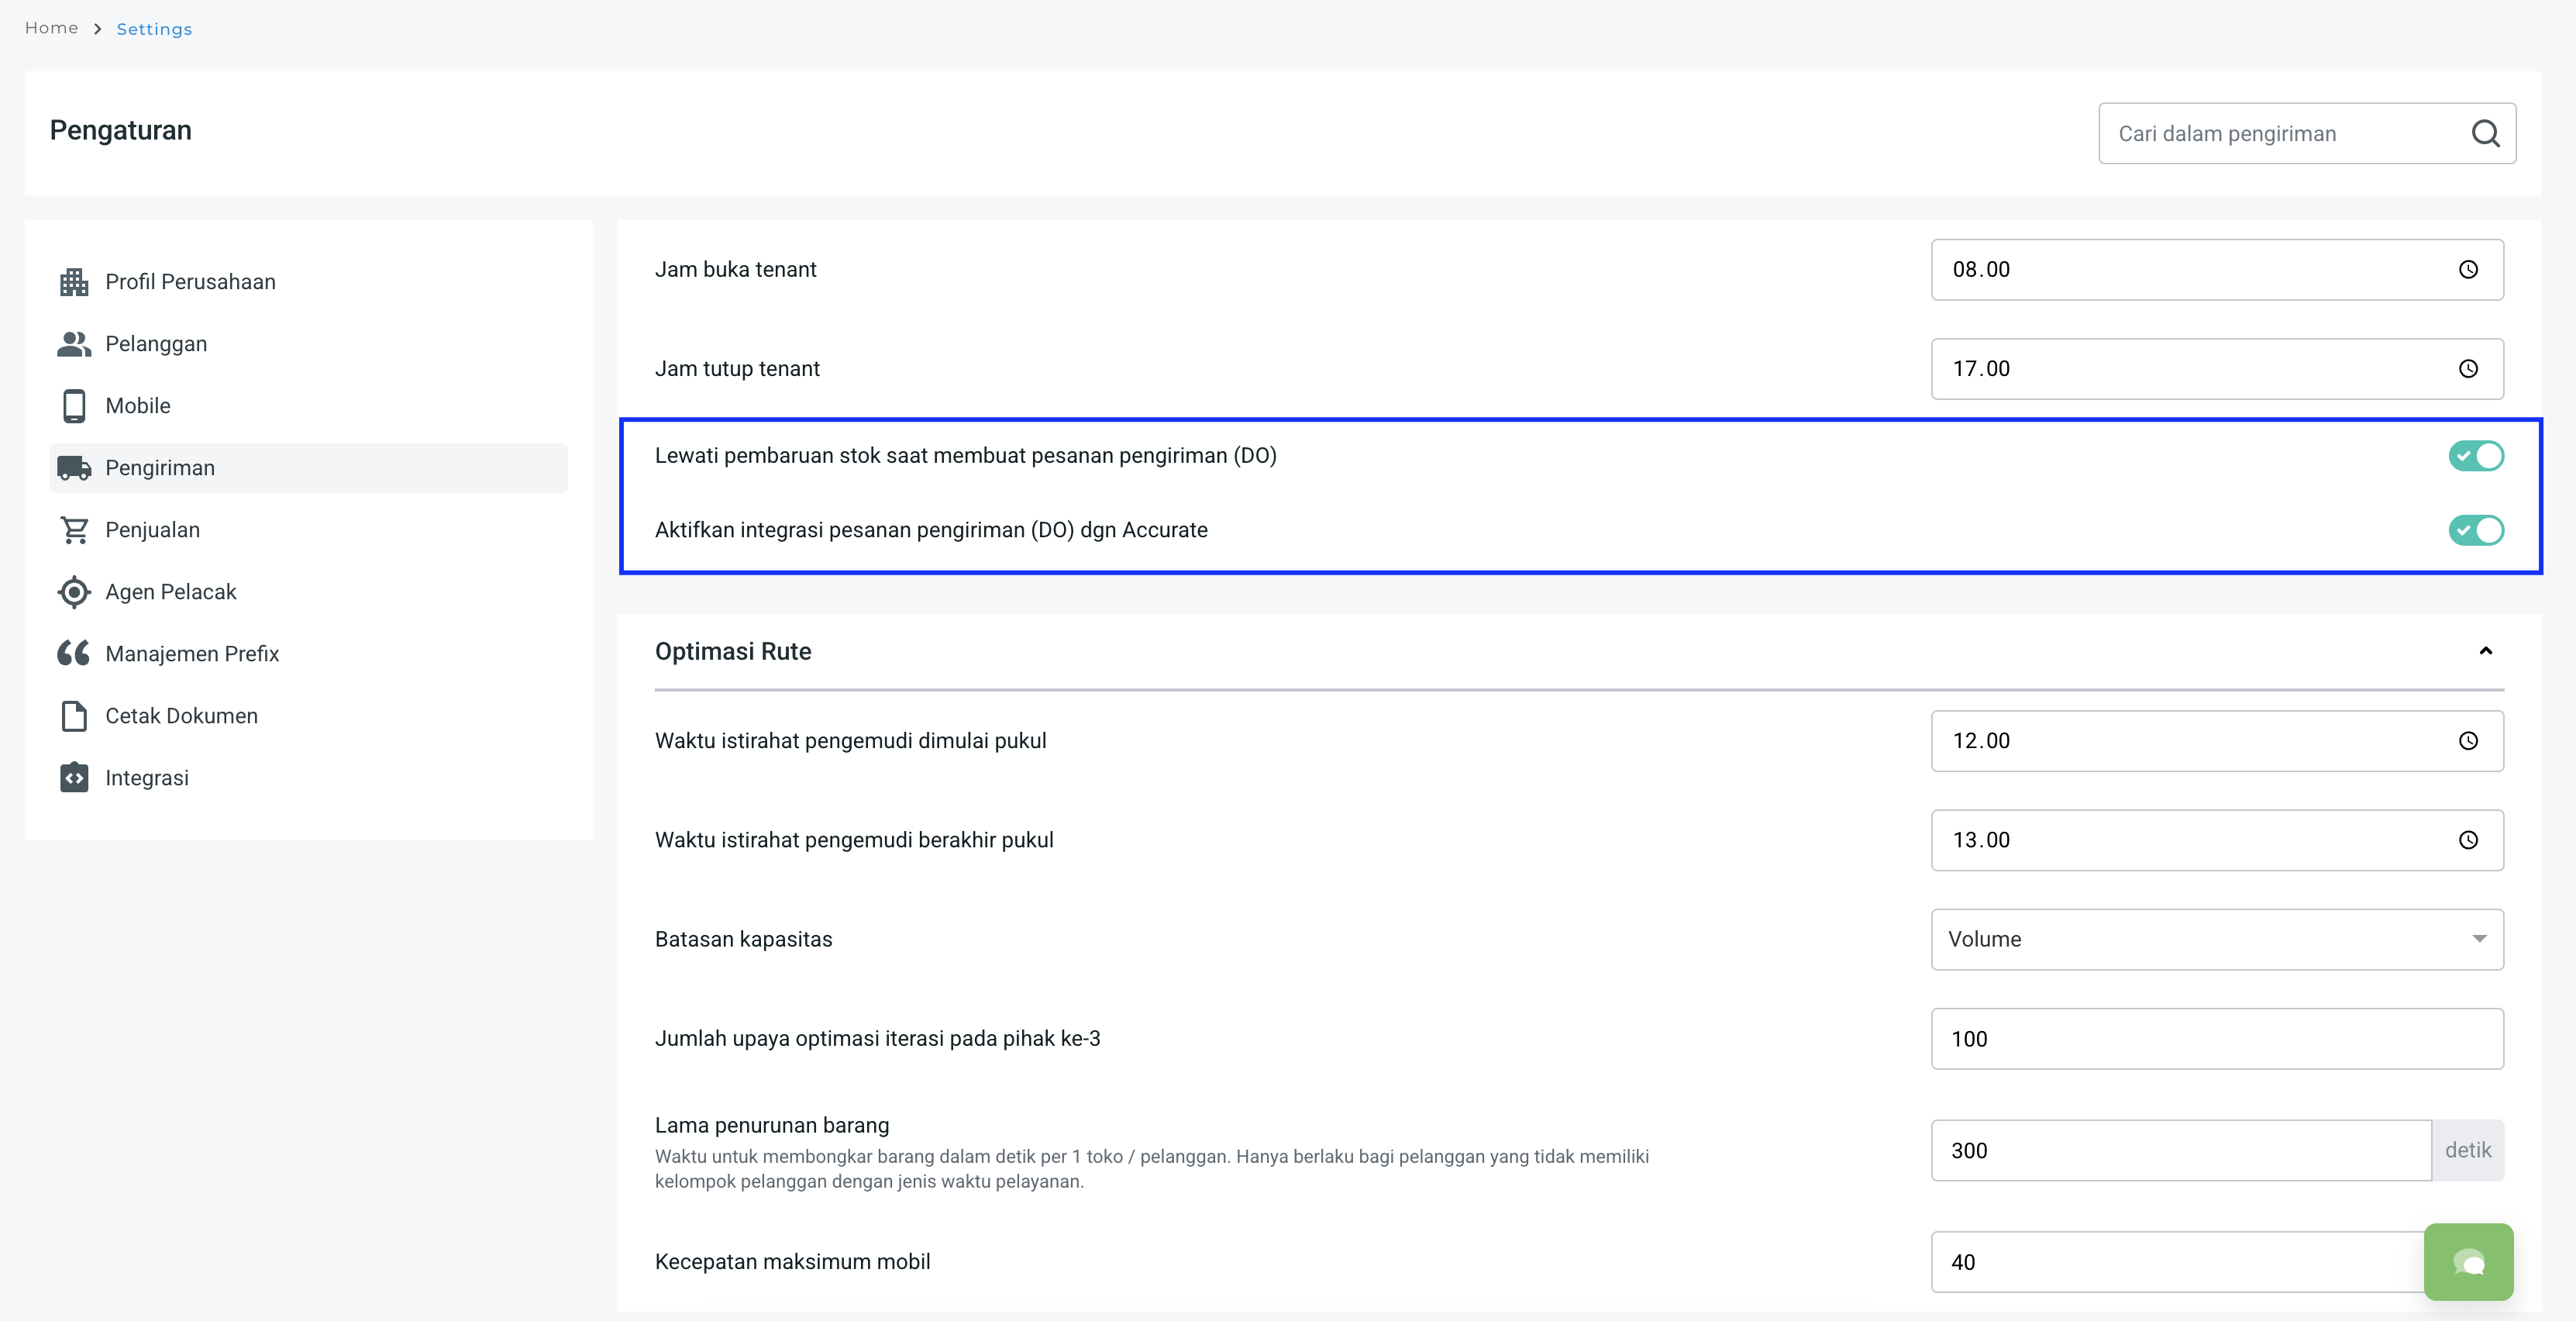Click clock icon in Jam buka tenant
2576x1321 pixels.
pos(2468,270)
